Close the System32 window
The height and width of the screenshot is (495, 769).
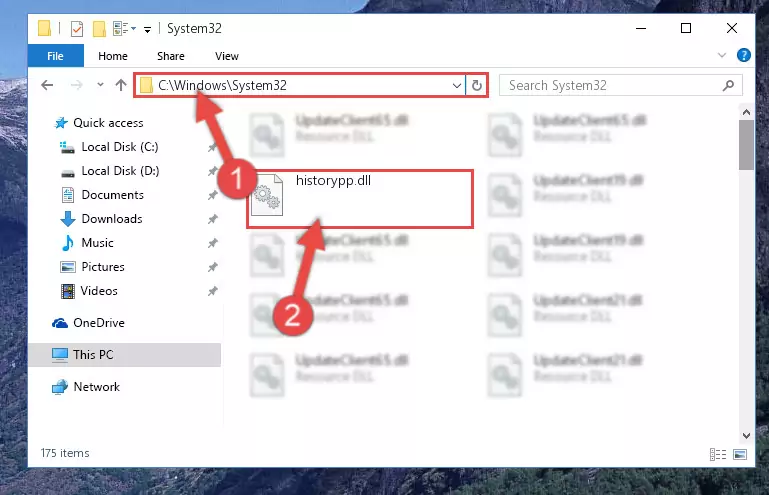732,28
